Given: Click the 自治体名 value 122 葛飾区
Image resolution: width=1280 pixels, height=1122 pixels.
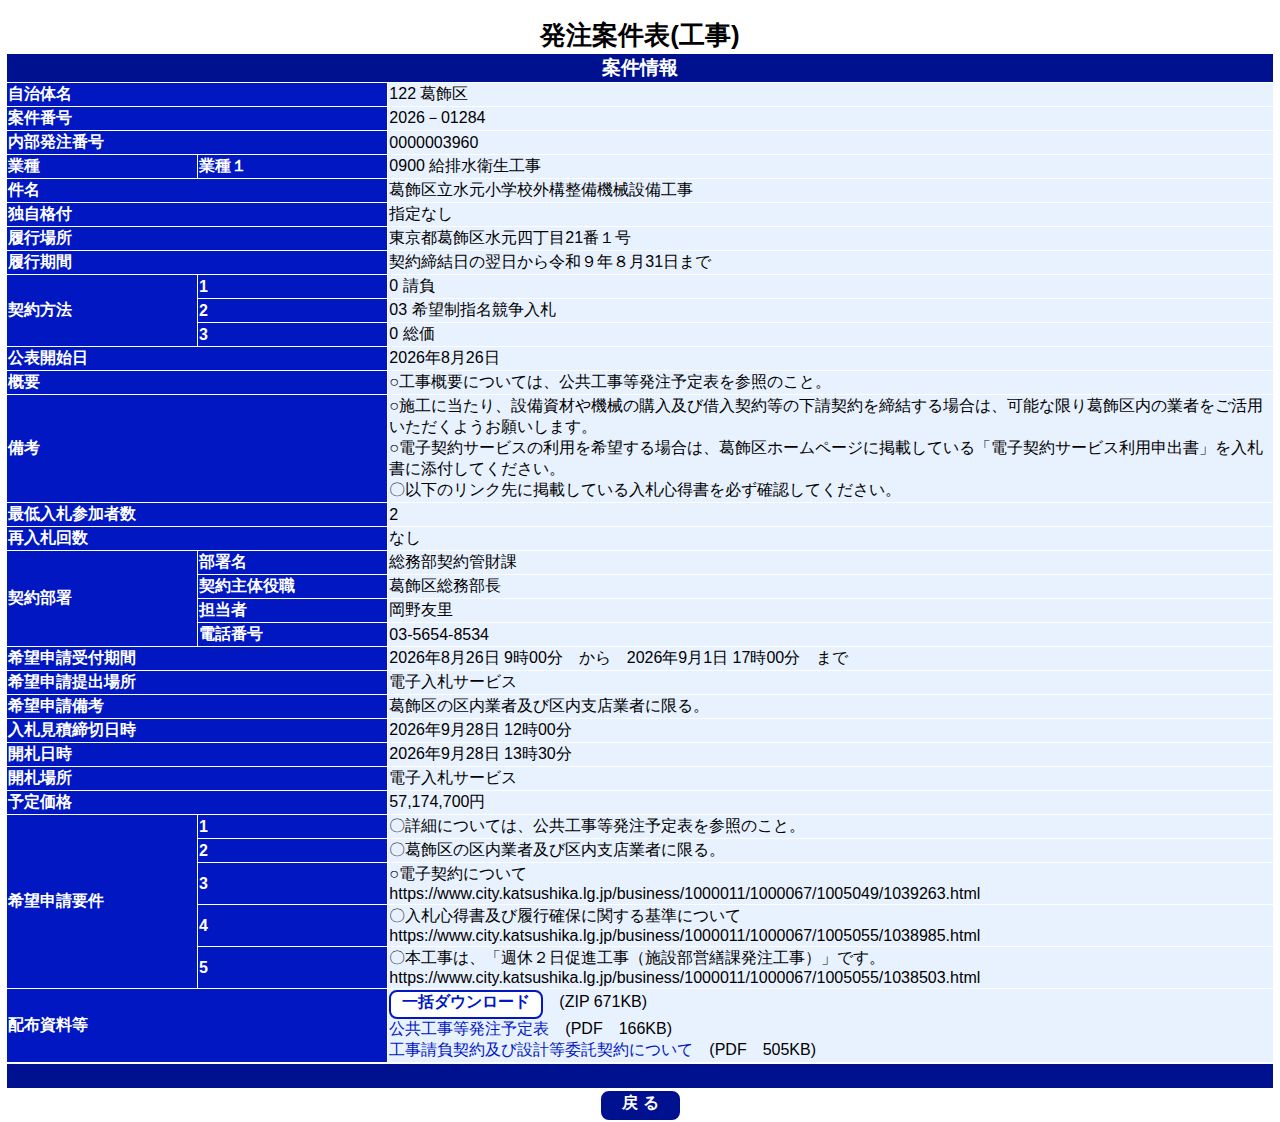Looking at the screenshot, I should (428, 93).
